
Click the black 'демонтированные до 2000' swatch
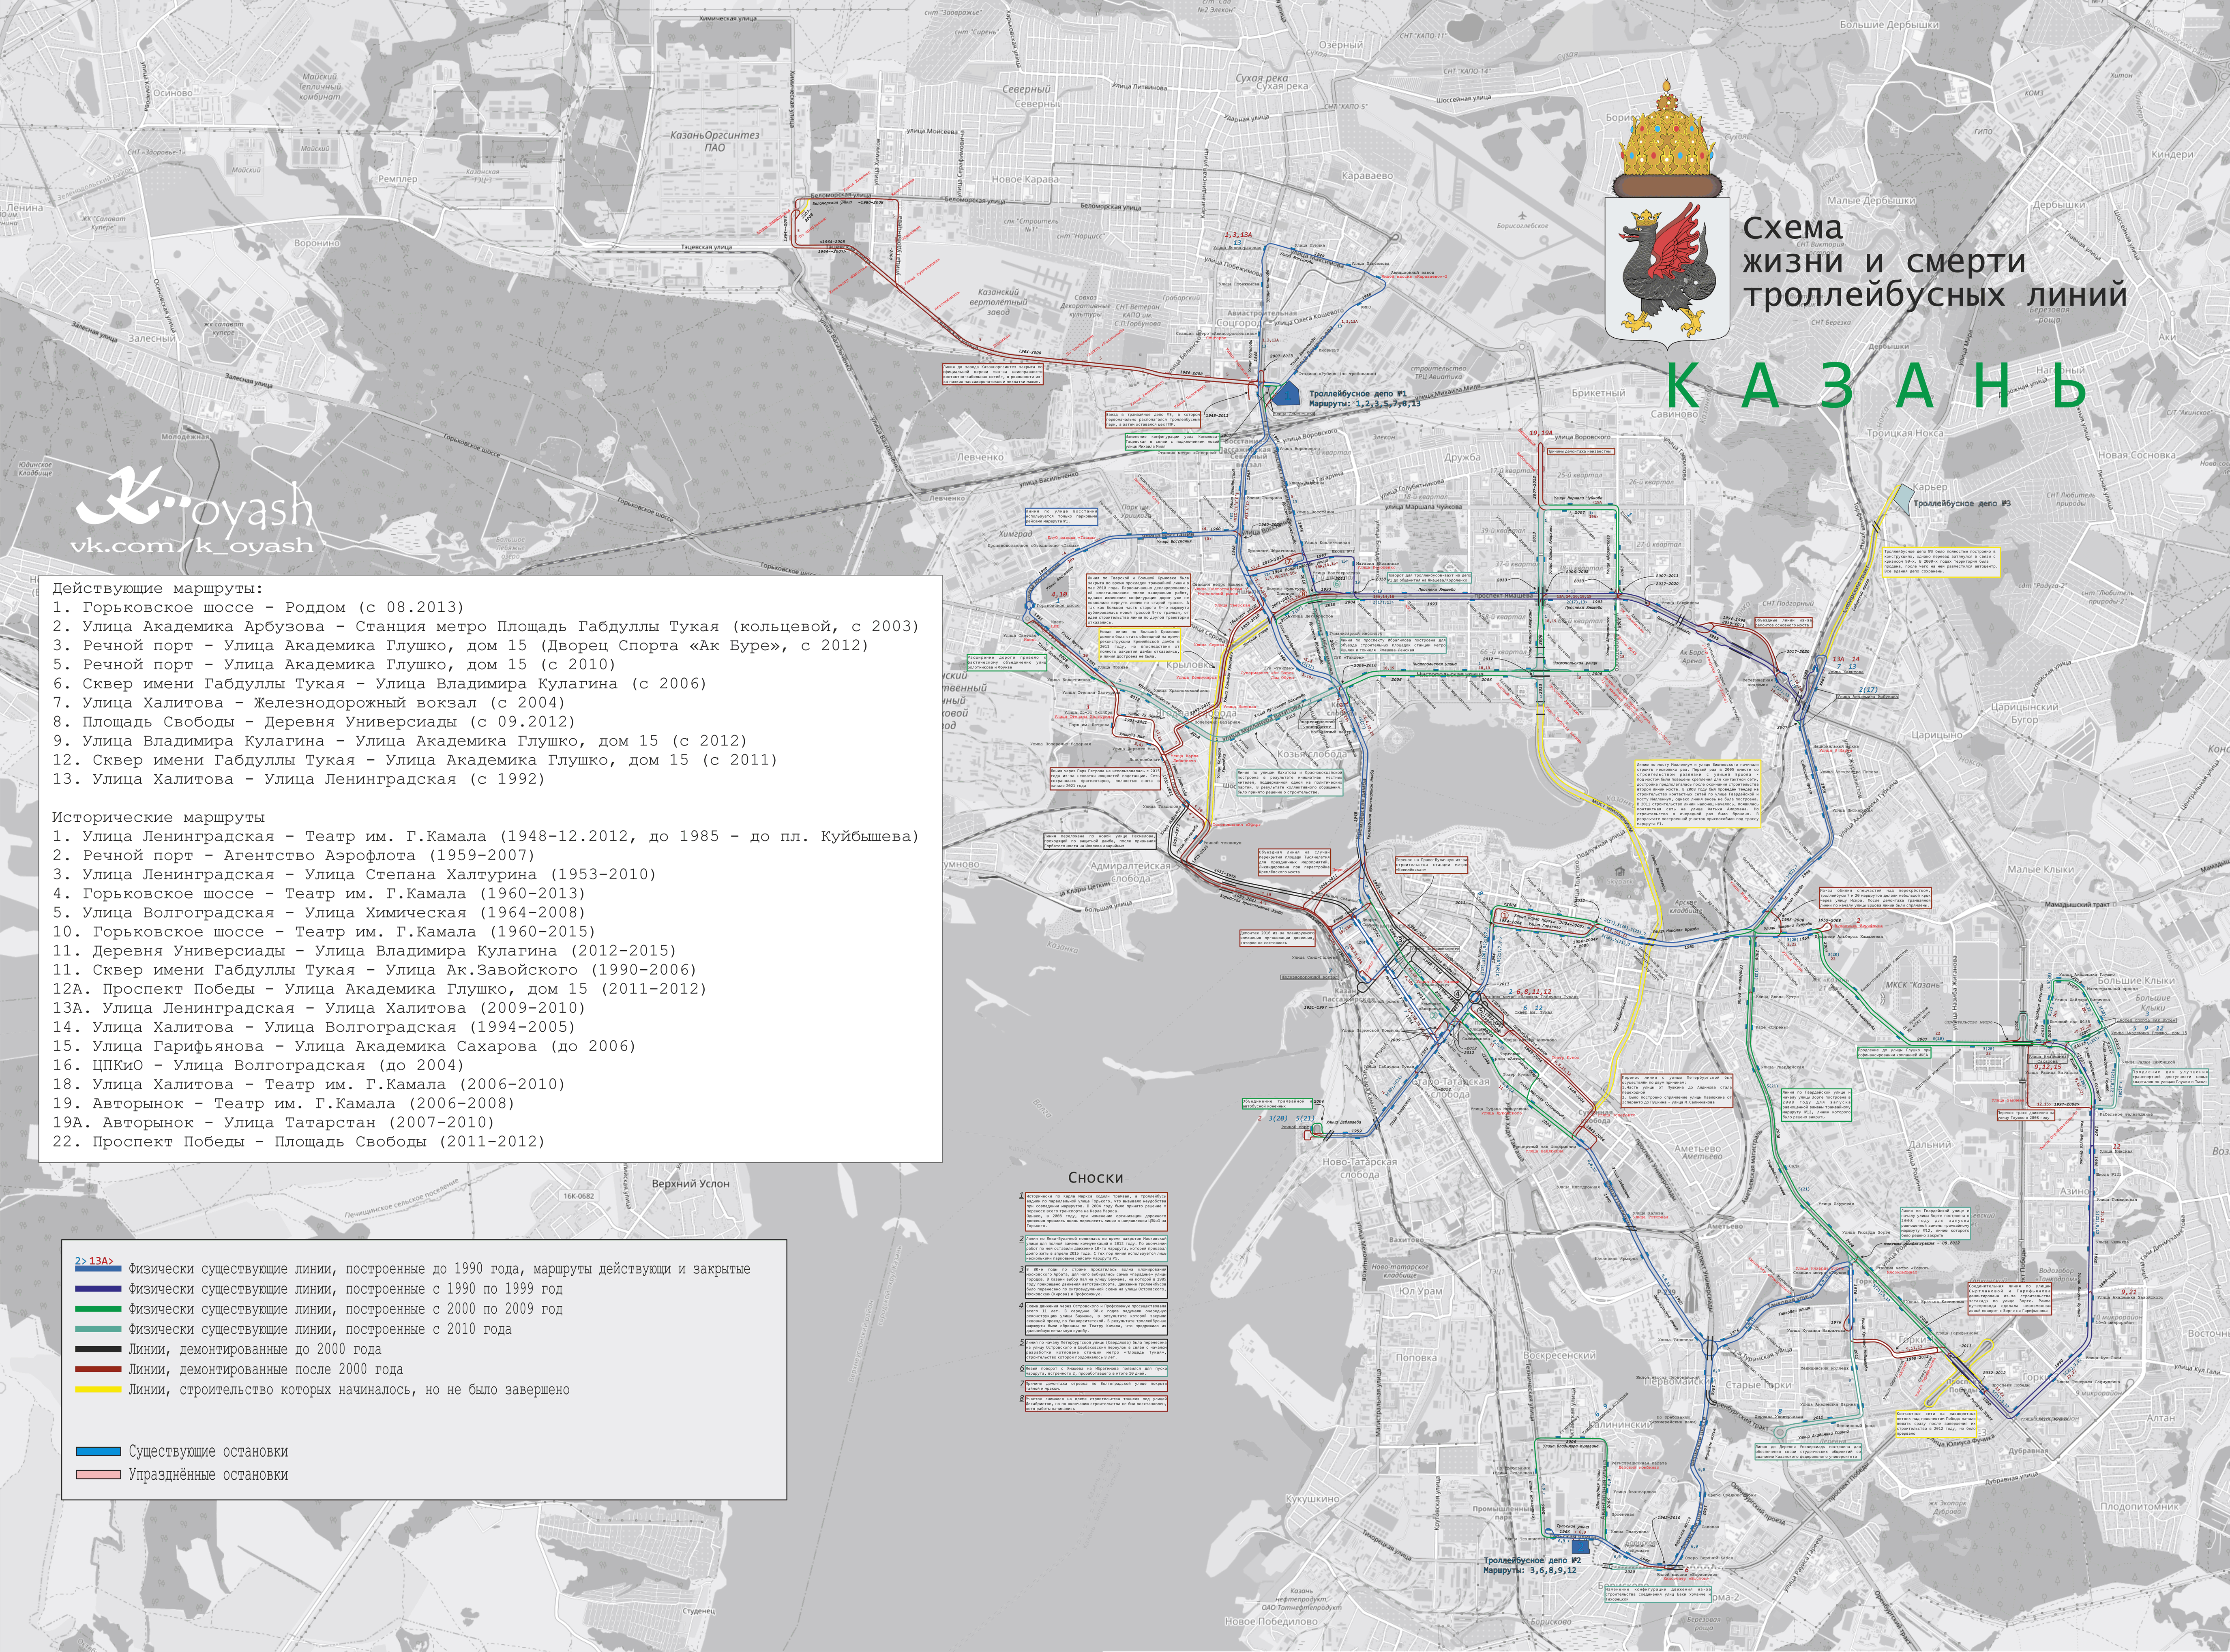pos(98,1349)
